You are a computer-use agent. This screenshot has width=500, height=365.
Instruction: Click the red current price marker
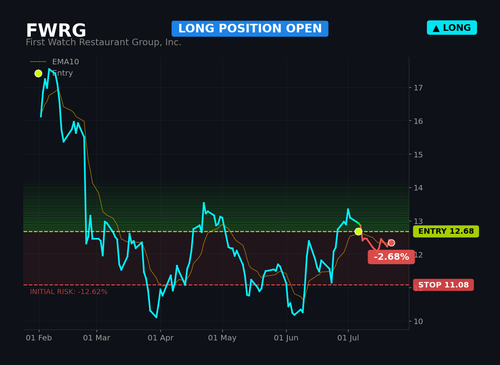click(x=391, y=243)
